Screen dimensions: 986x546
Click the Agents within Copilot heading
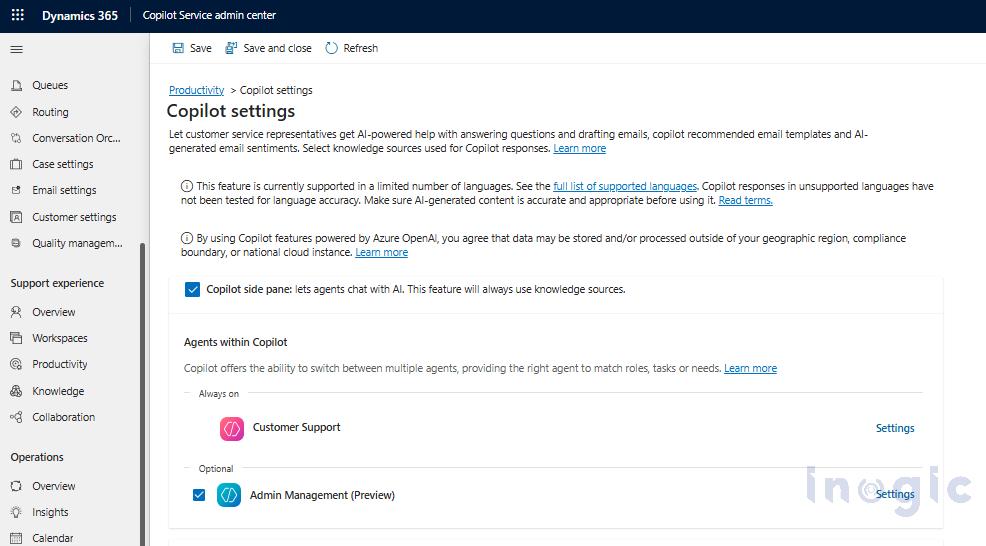(x=235, y=342)
